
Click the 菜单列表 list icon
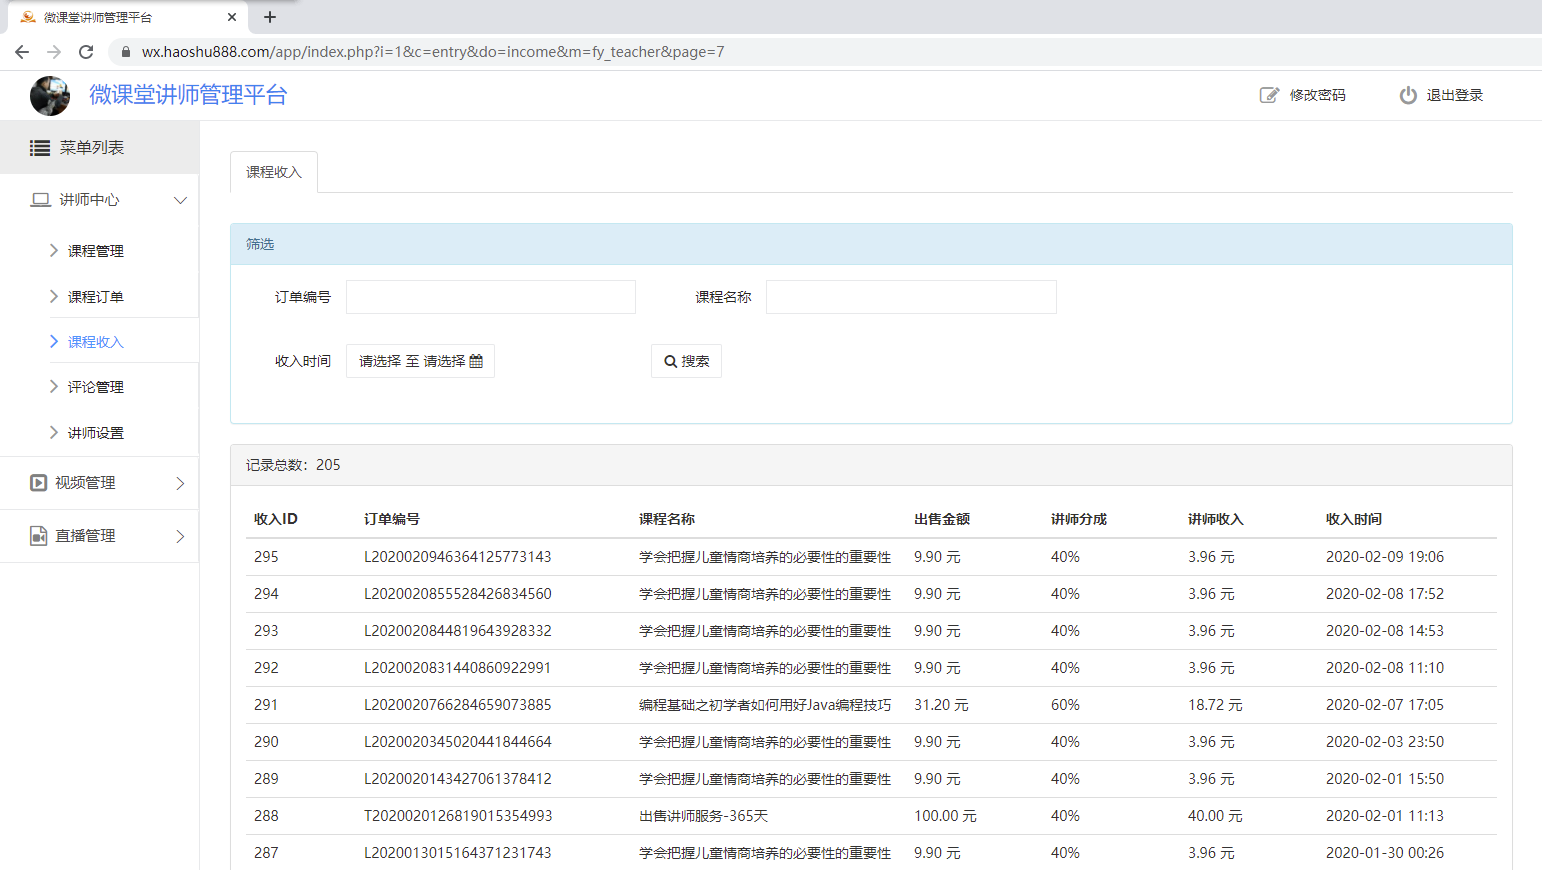pos(40,148)
